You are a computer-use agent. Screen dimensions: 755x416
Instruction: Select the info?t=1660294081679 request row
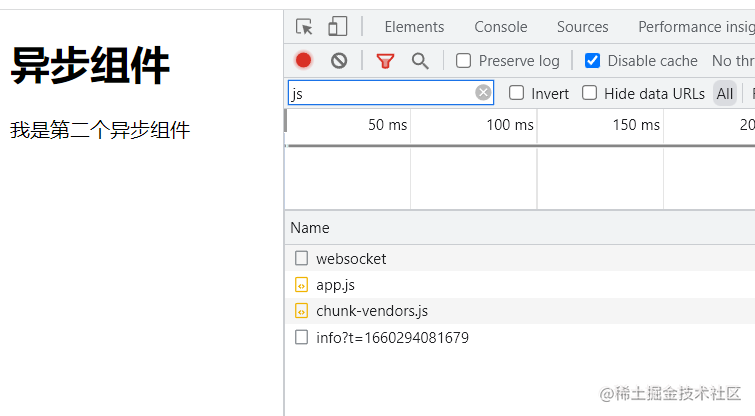[x=392, y=338]
